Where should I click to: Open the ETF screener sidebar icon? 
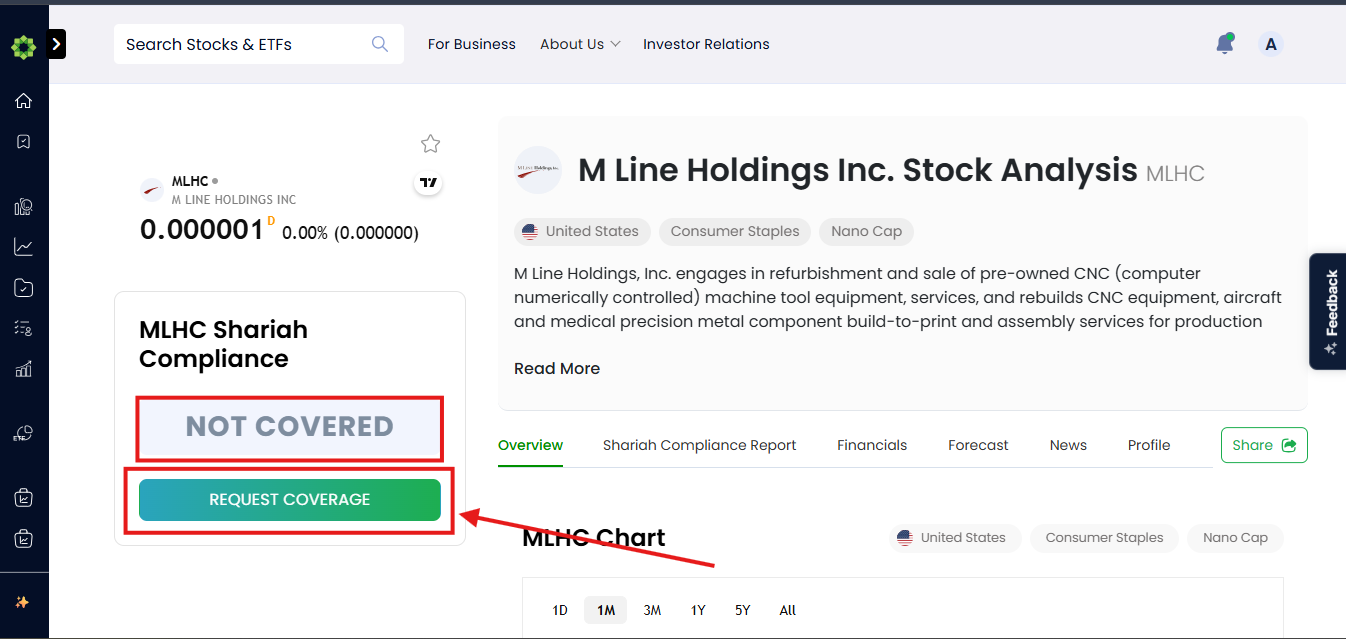(x=24, y=434)
